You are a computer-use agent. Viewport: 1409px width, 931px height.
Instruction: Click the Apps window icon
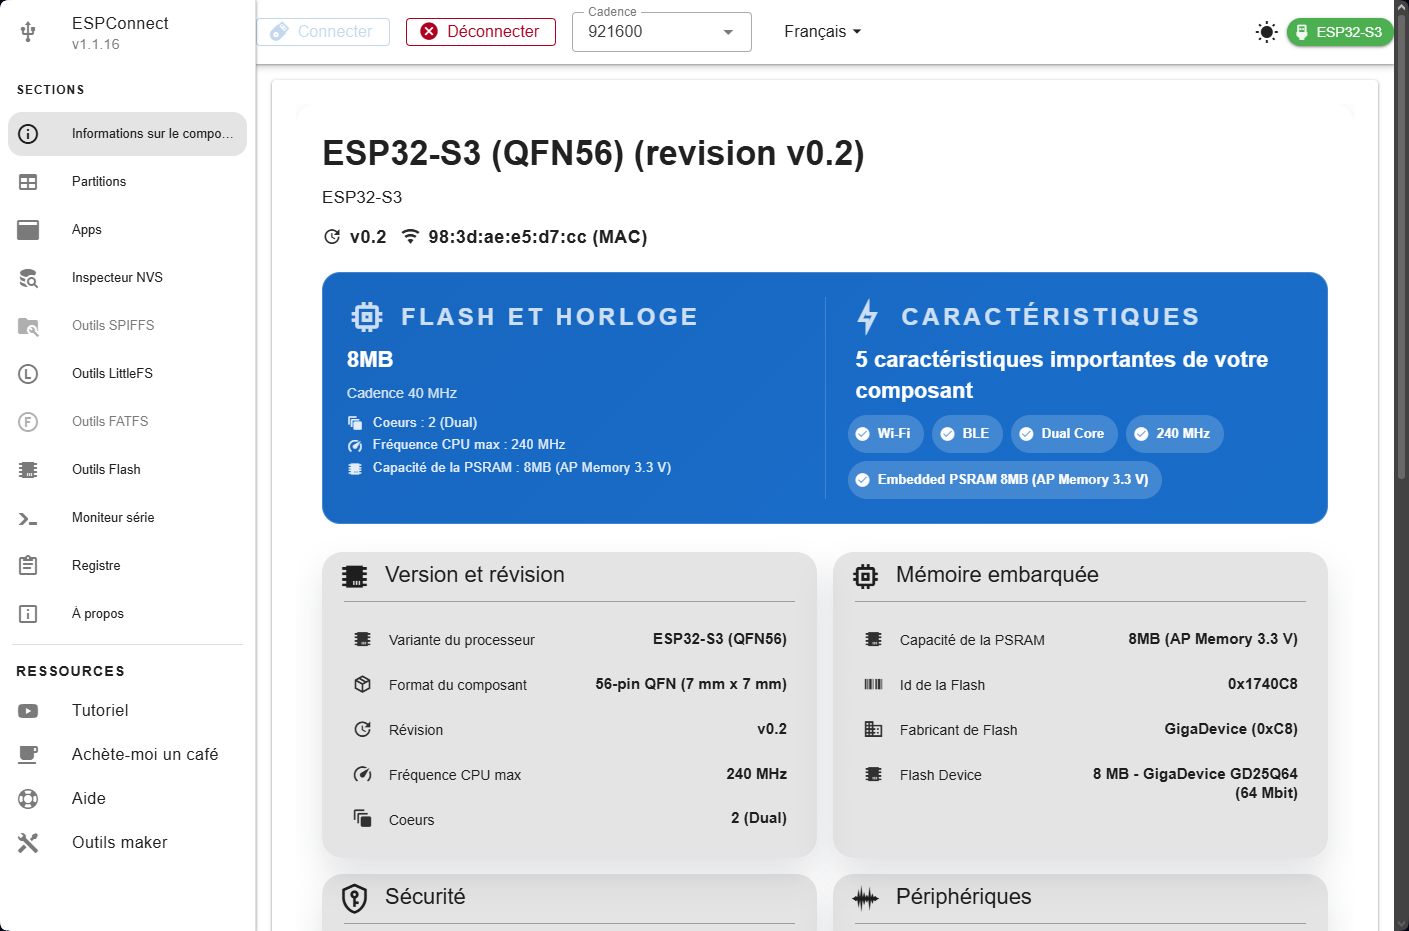tap(28, 230)
